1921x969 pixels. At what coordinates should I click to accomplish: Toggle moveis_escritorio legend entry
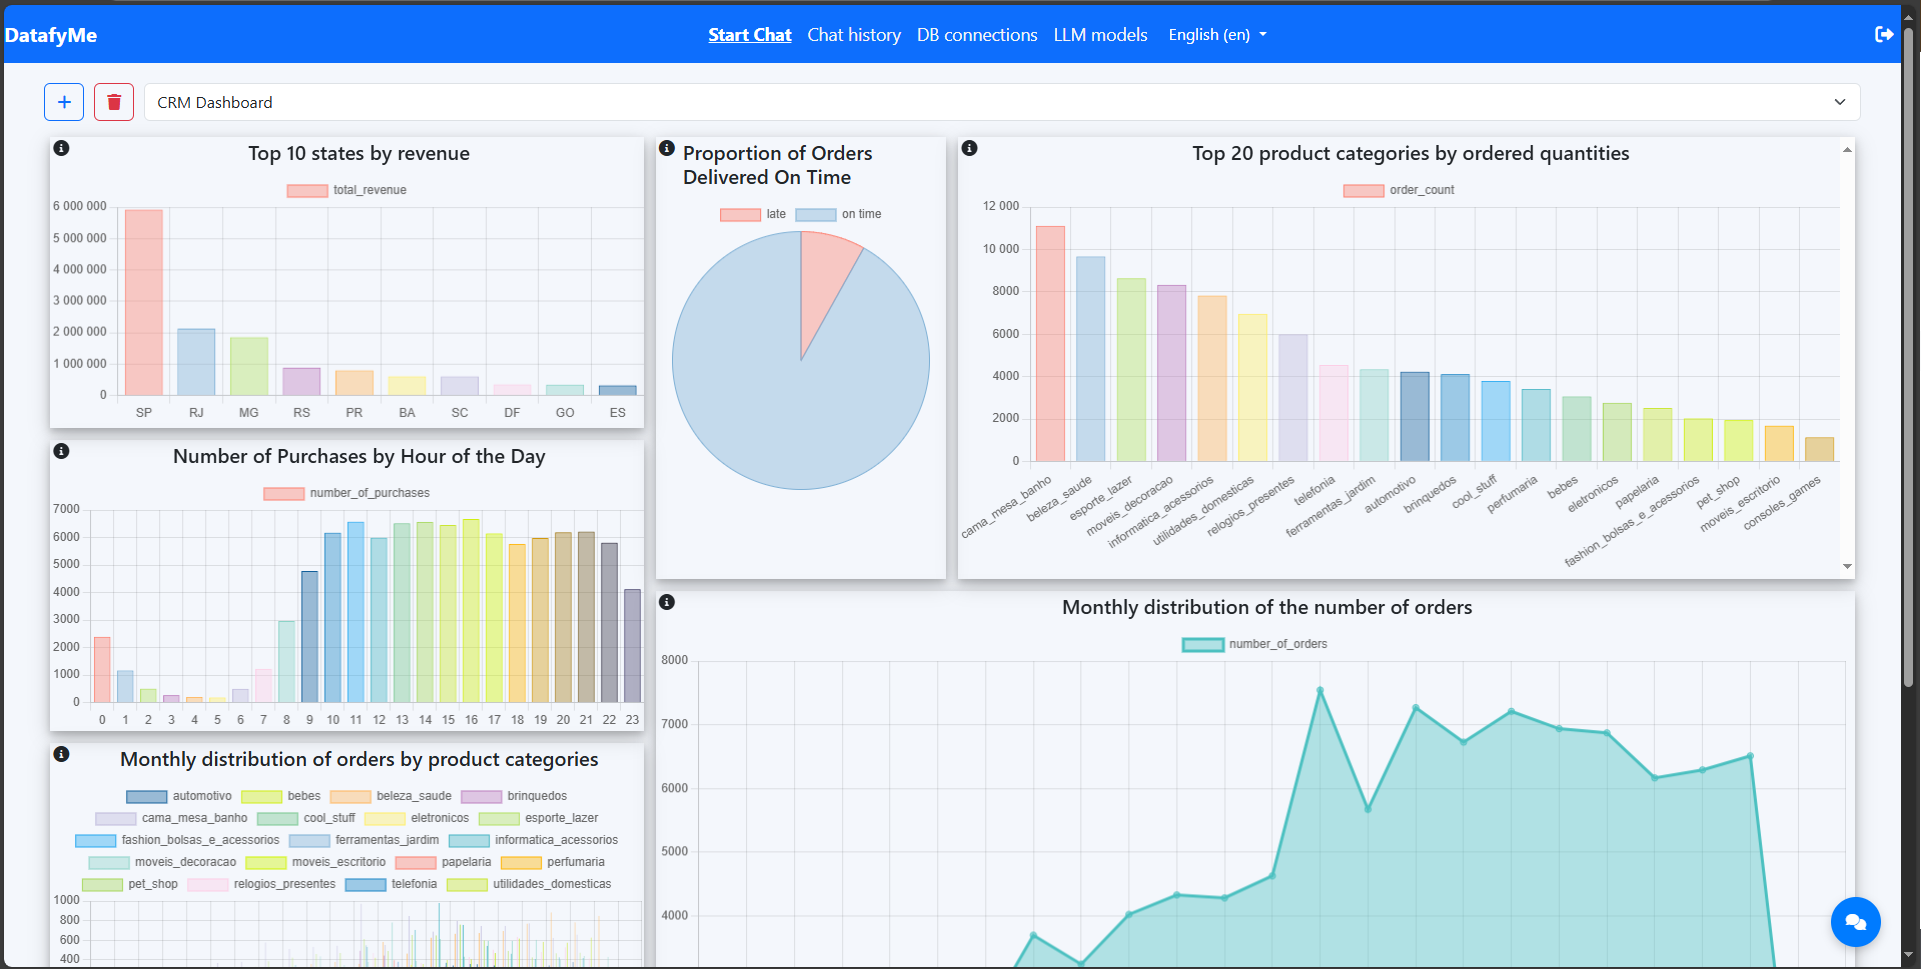click(x=316, y=862)
